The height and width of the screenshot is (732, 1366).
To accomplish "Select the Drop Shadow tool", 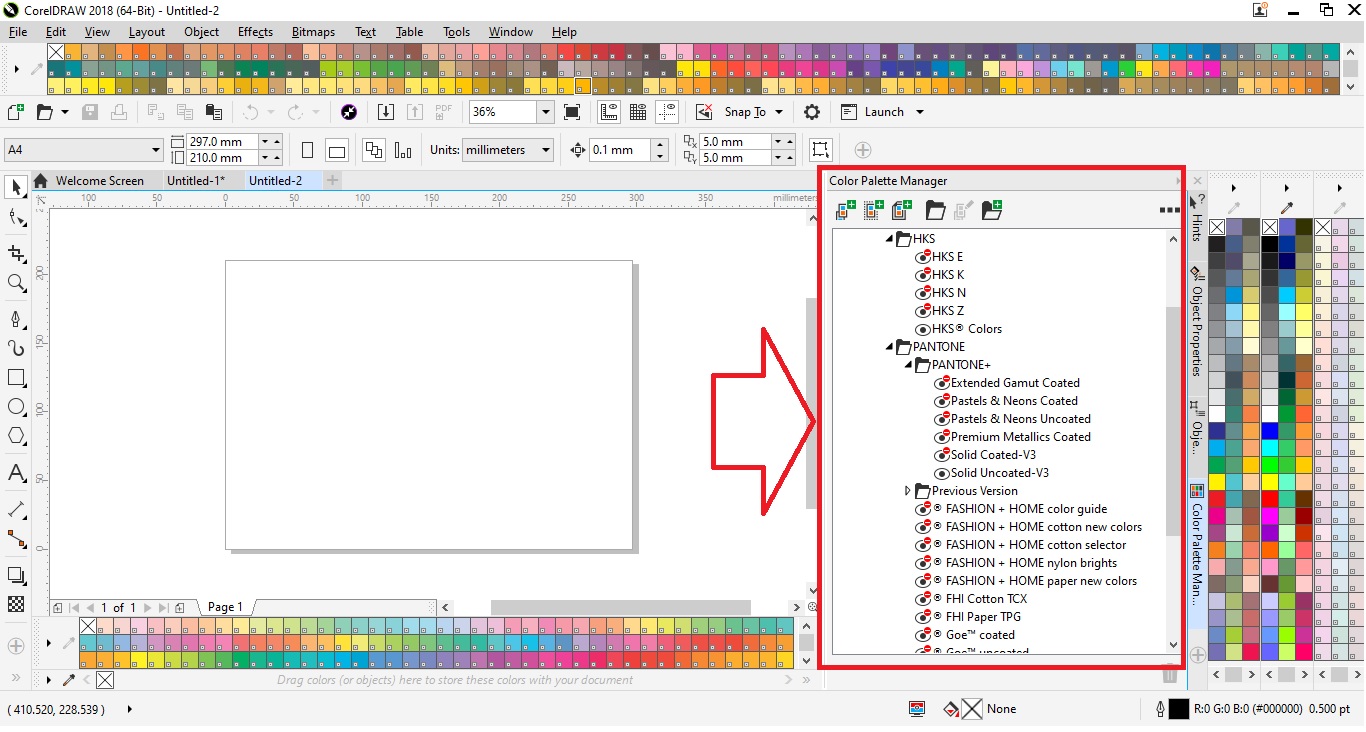I will [16, 575].
